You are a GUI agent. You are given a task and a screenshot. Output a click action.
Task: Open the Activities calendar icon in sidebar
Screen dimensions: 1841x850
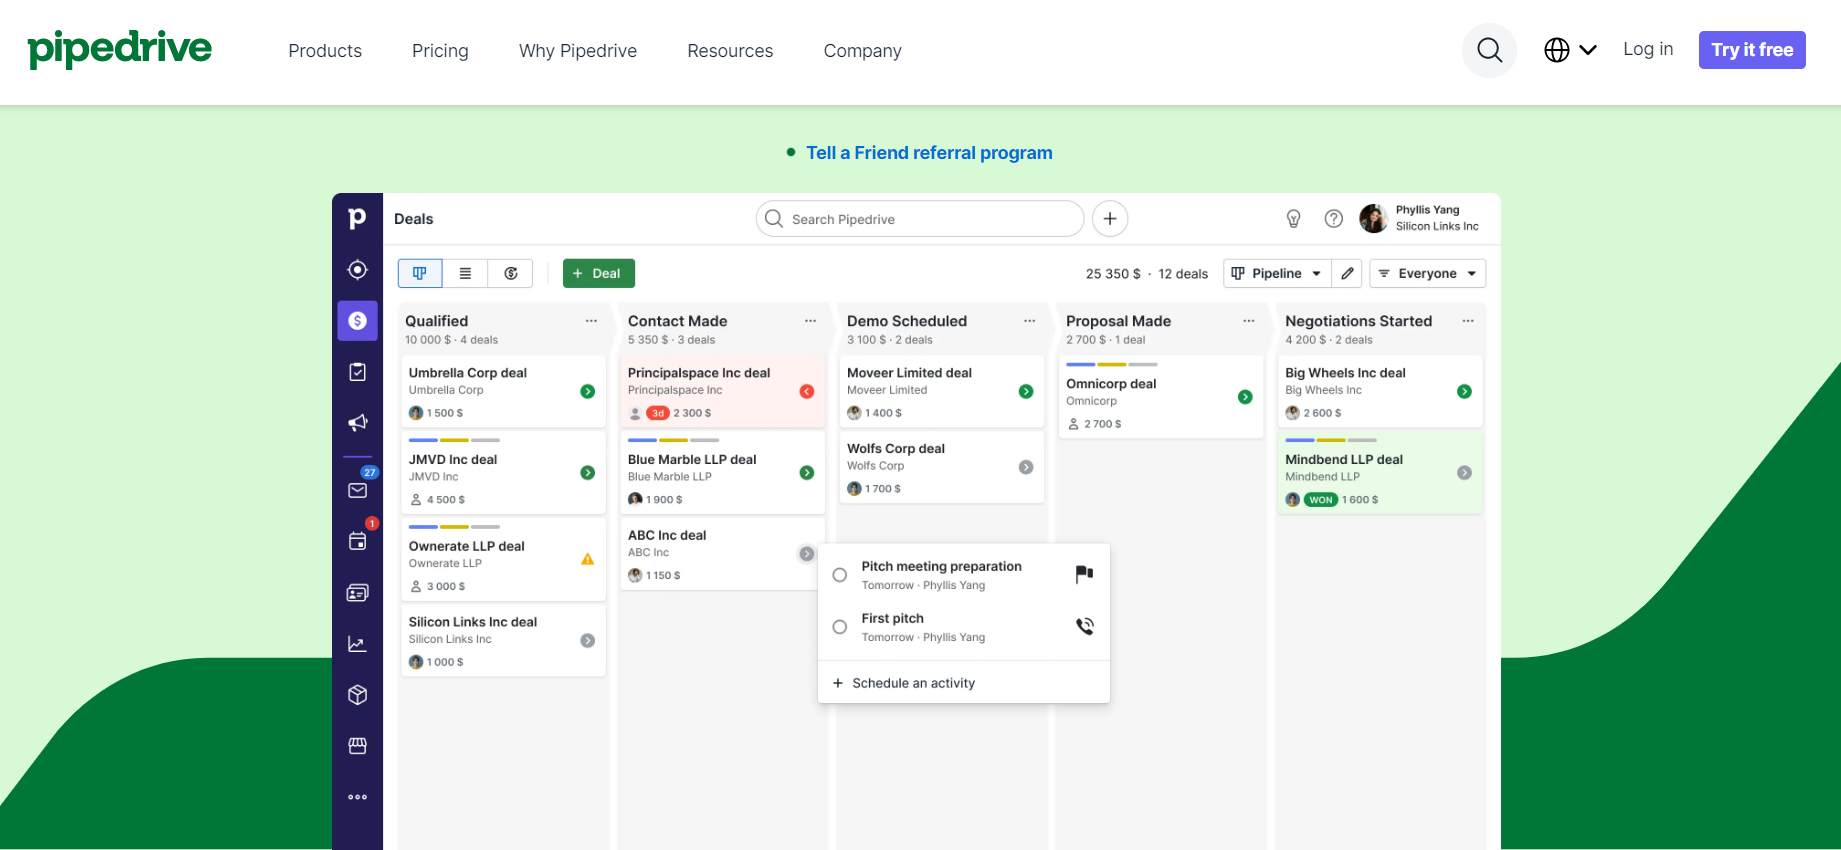357,541
